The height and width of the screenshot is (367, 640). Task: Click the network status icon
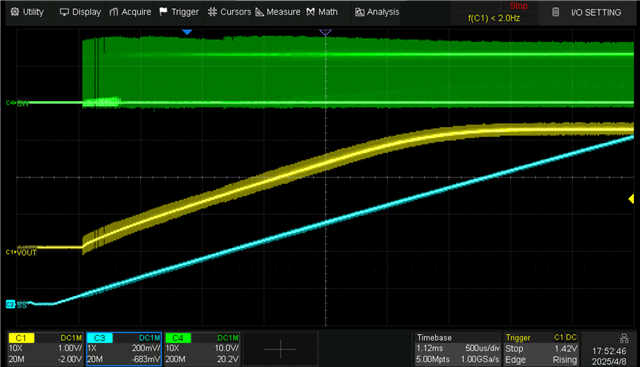[x=624, y=338]
